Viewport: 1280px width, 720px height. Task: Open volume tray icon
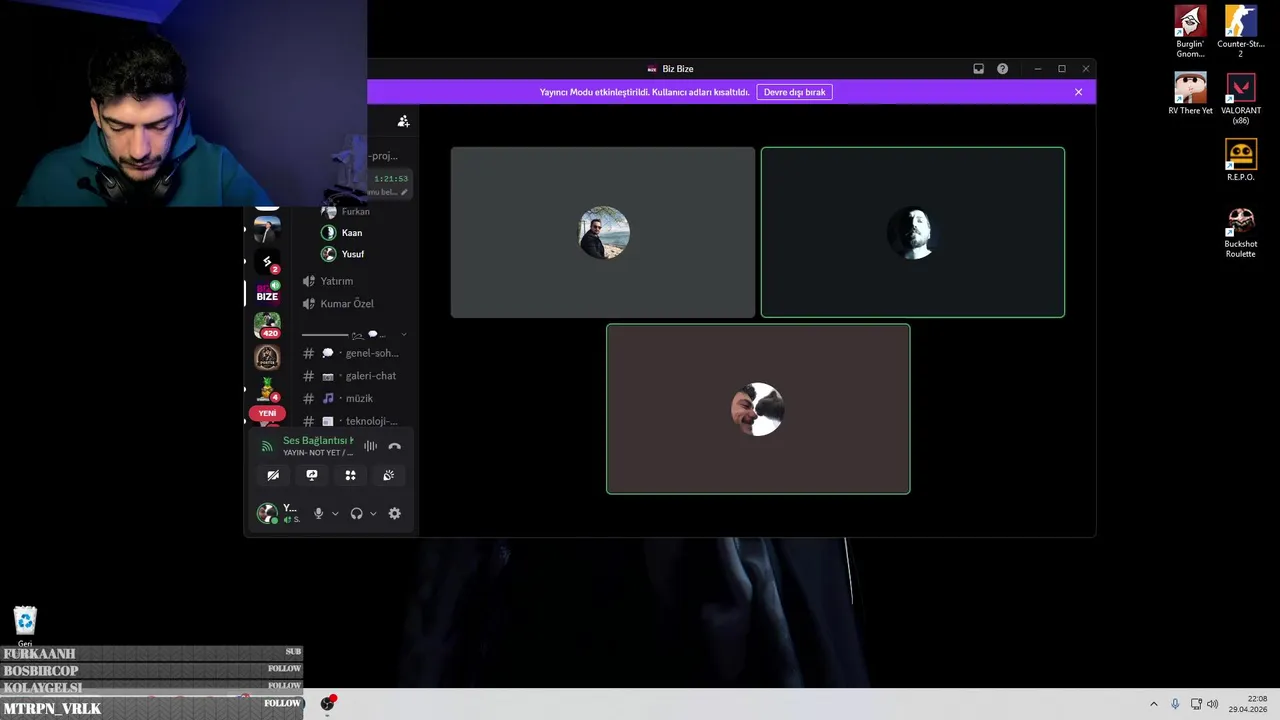coord(1213,704)
